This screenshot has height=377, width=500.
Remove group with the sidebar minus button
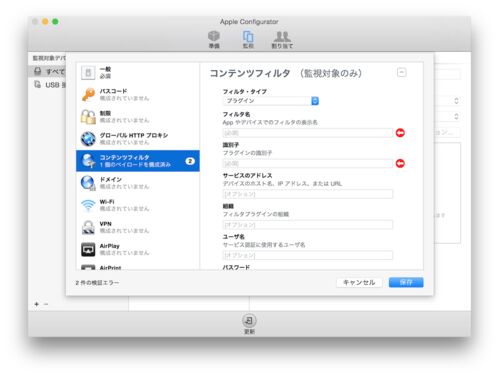(46, 304)
